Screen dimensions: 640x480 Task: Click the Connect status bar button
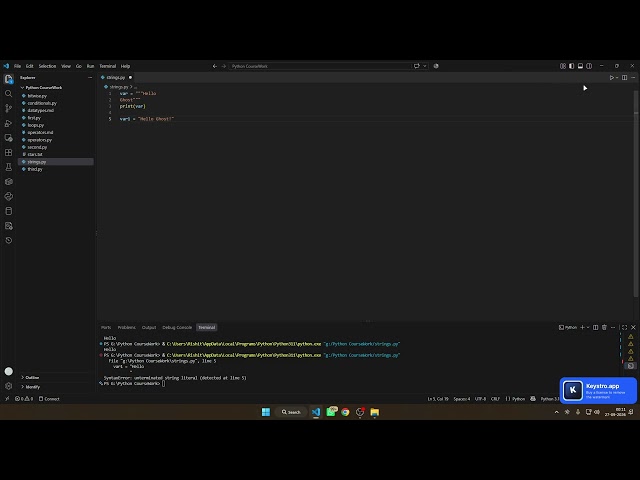pos(49,399)
